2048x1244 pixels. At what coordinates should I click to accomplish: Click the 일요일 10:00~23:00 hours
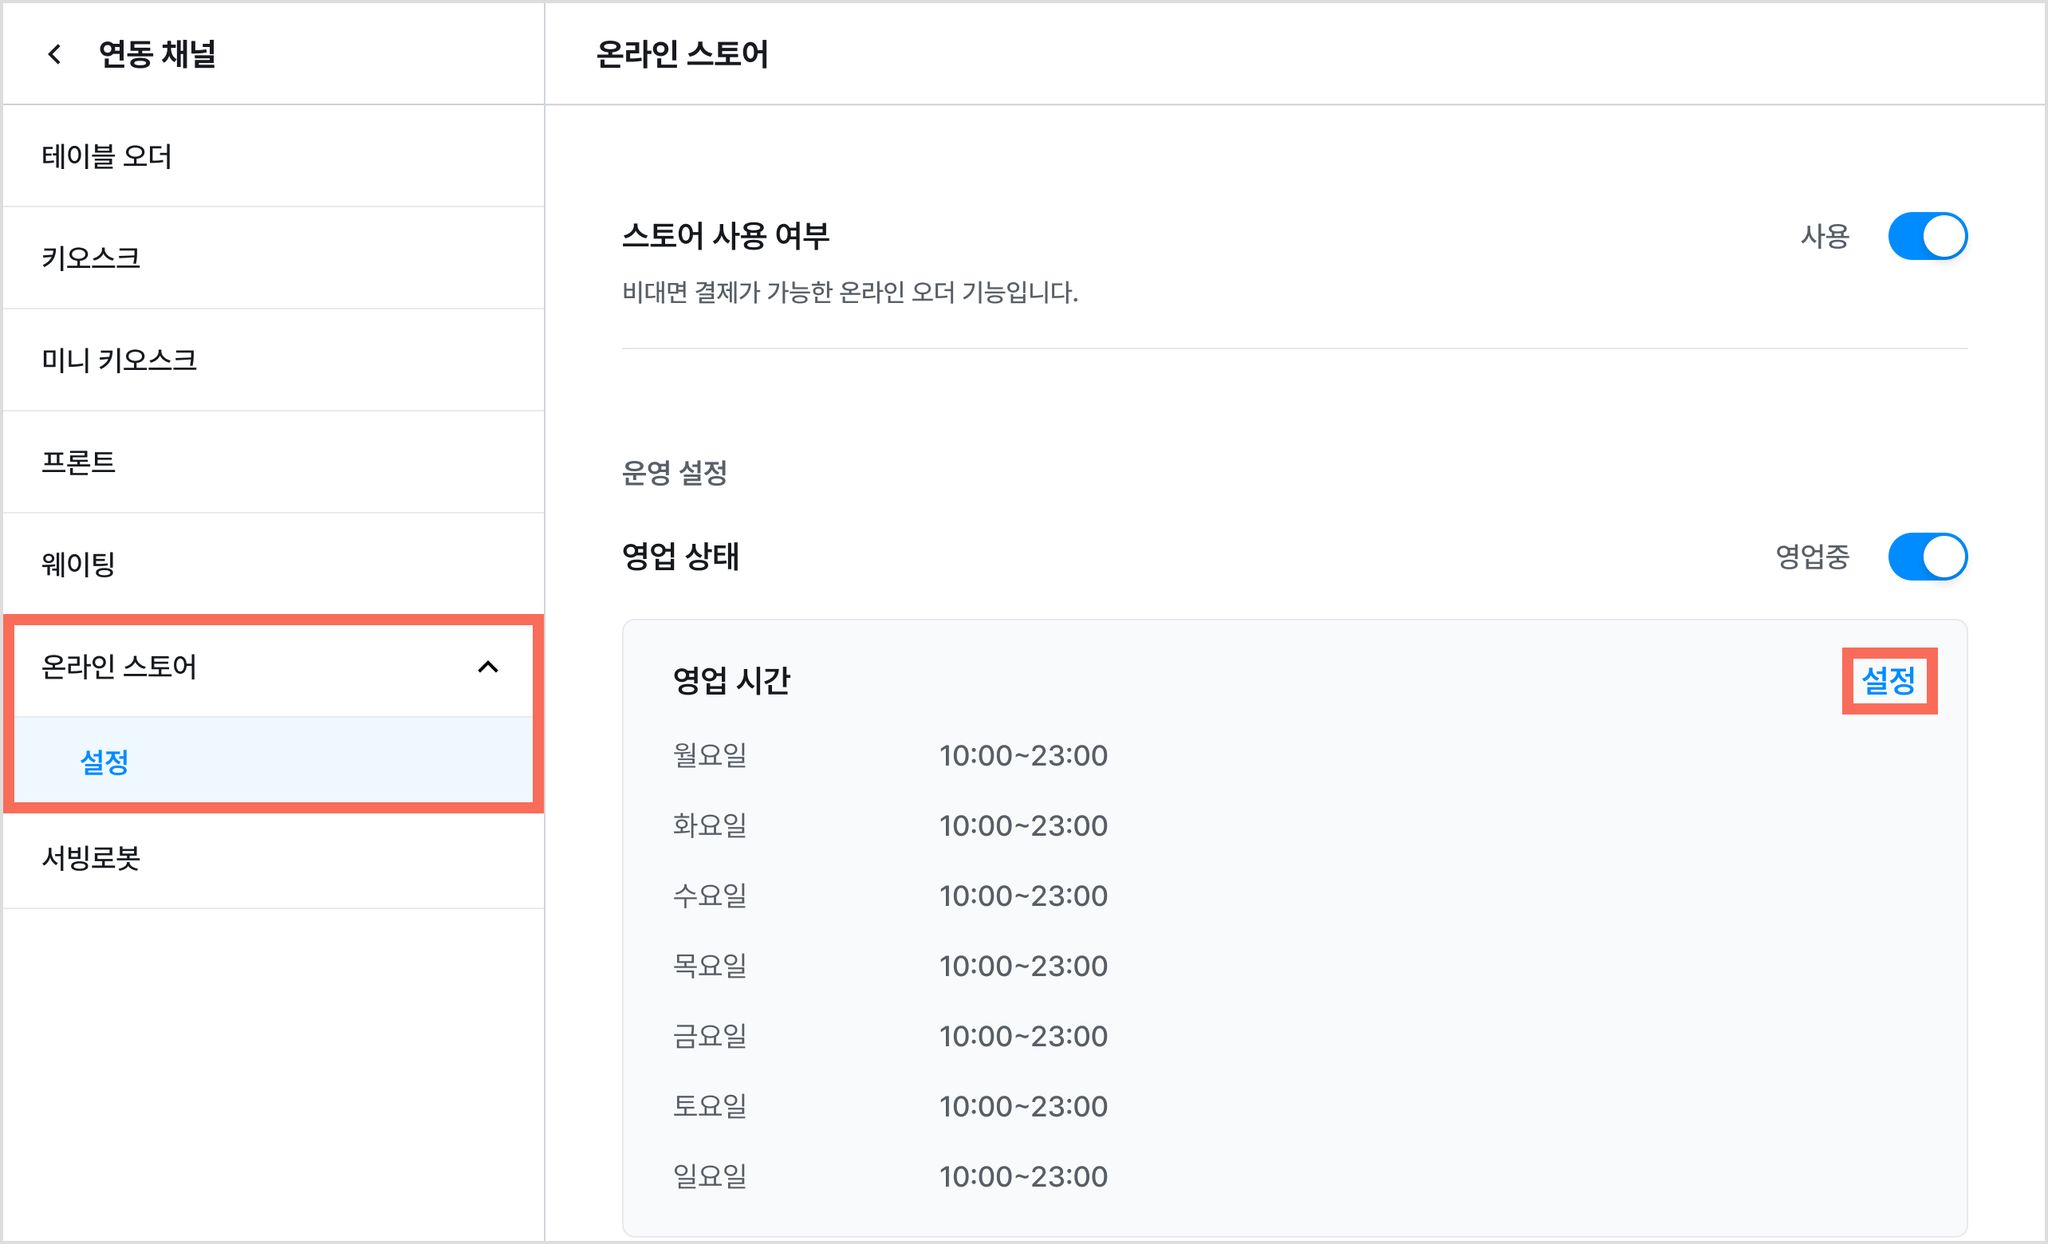point(1024,1176)
